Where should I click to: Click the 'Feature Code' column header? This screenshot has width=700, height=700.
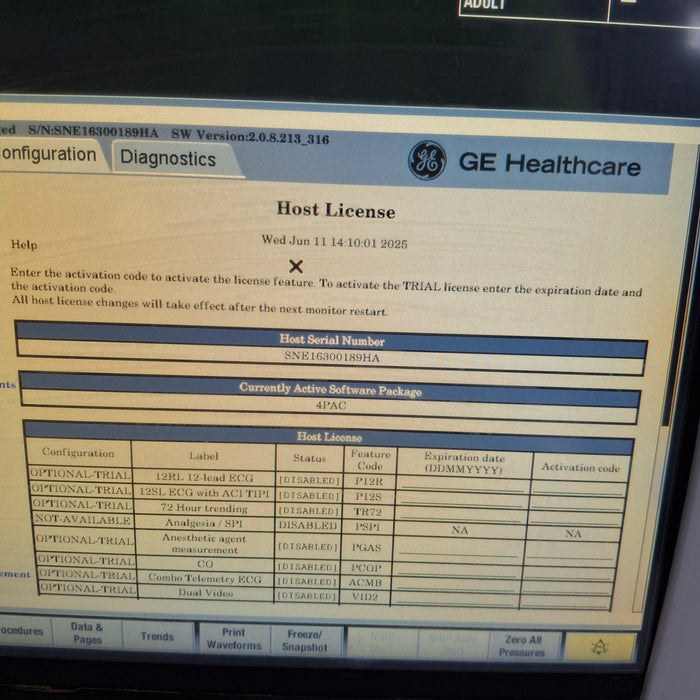pos(370,460)
